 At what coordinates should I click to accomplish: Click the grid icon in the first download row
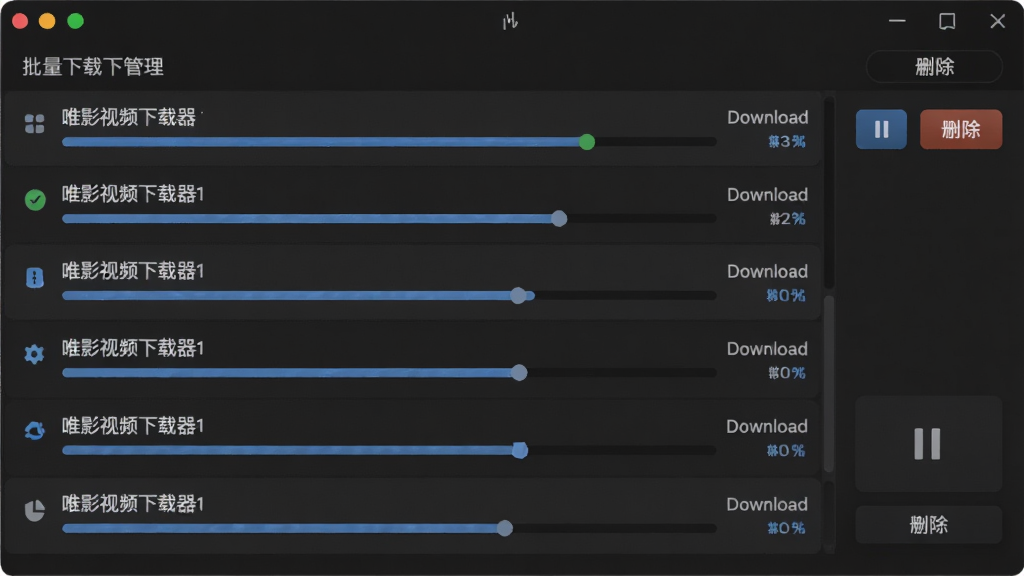point(35,123)
